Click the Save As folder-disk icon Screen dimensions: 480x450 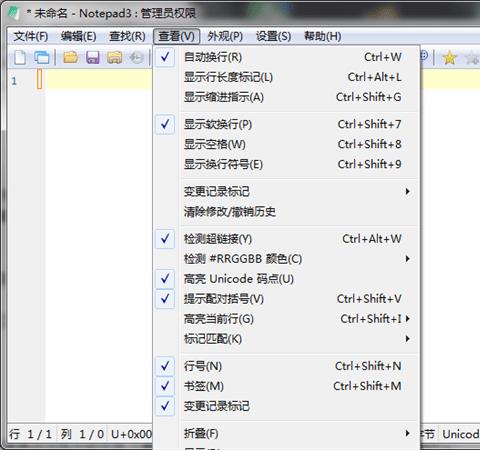coord(114,58)
